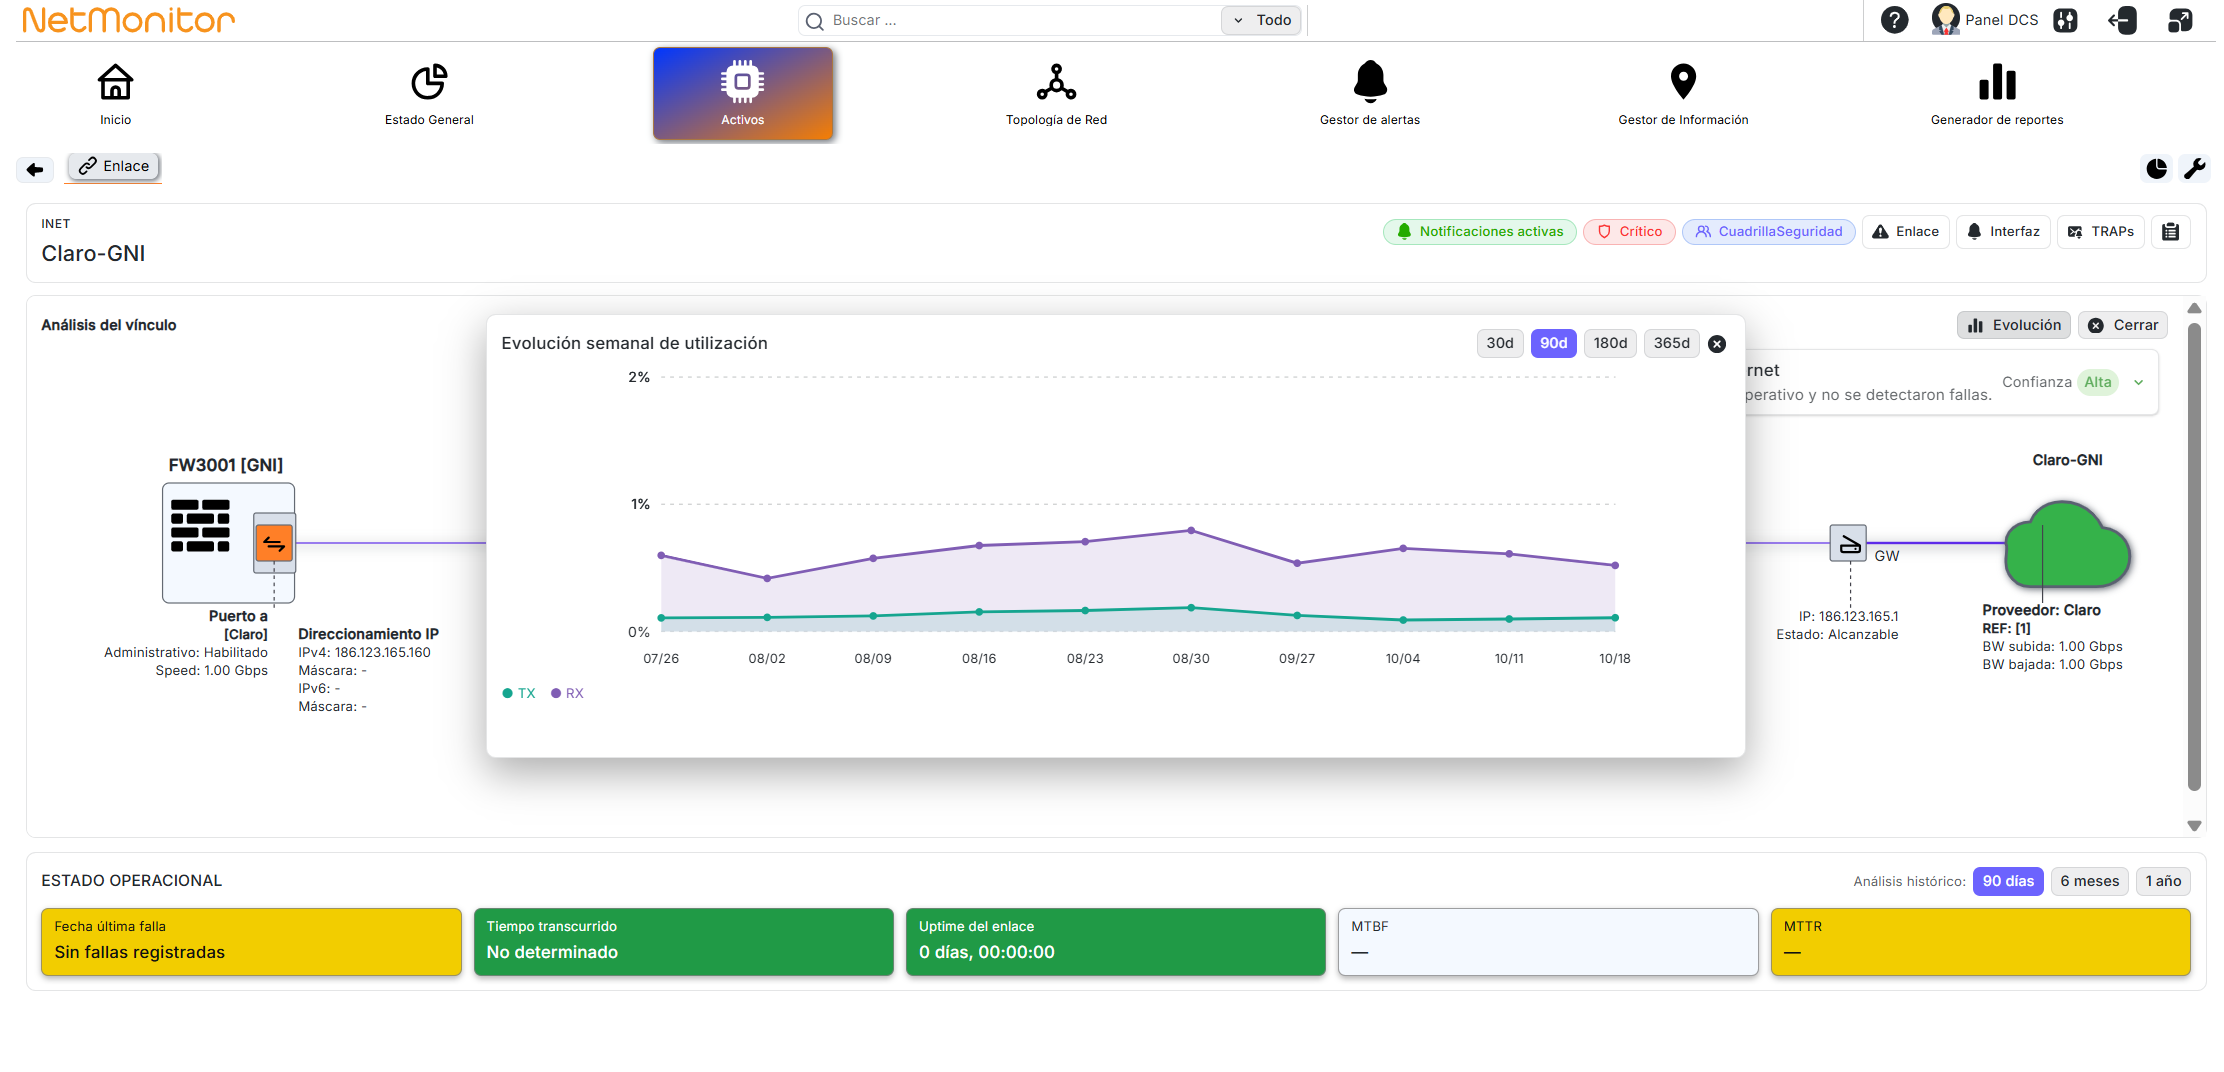Toggle the RX series legend
Viewport: 2224px width, 1072px height.
click(567, 693)
